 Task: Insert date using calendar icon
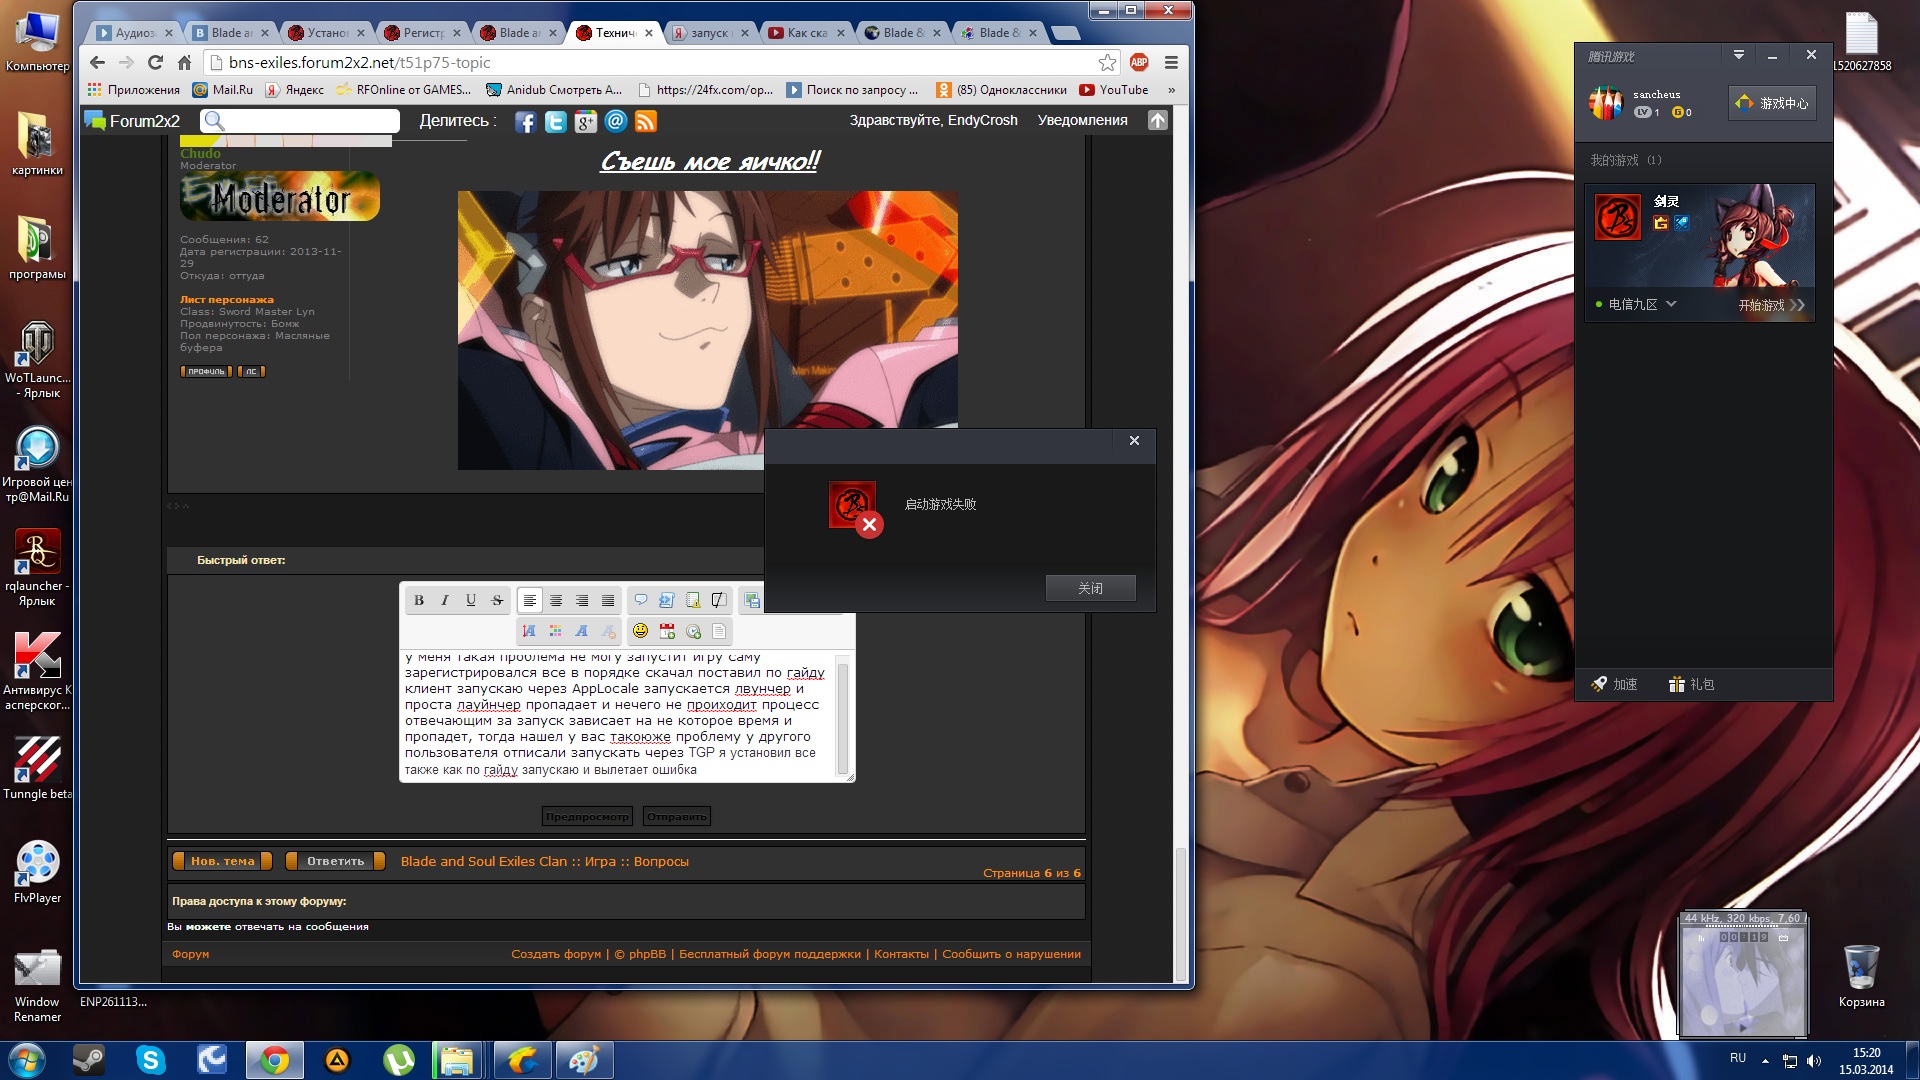tap(667, 631)
